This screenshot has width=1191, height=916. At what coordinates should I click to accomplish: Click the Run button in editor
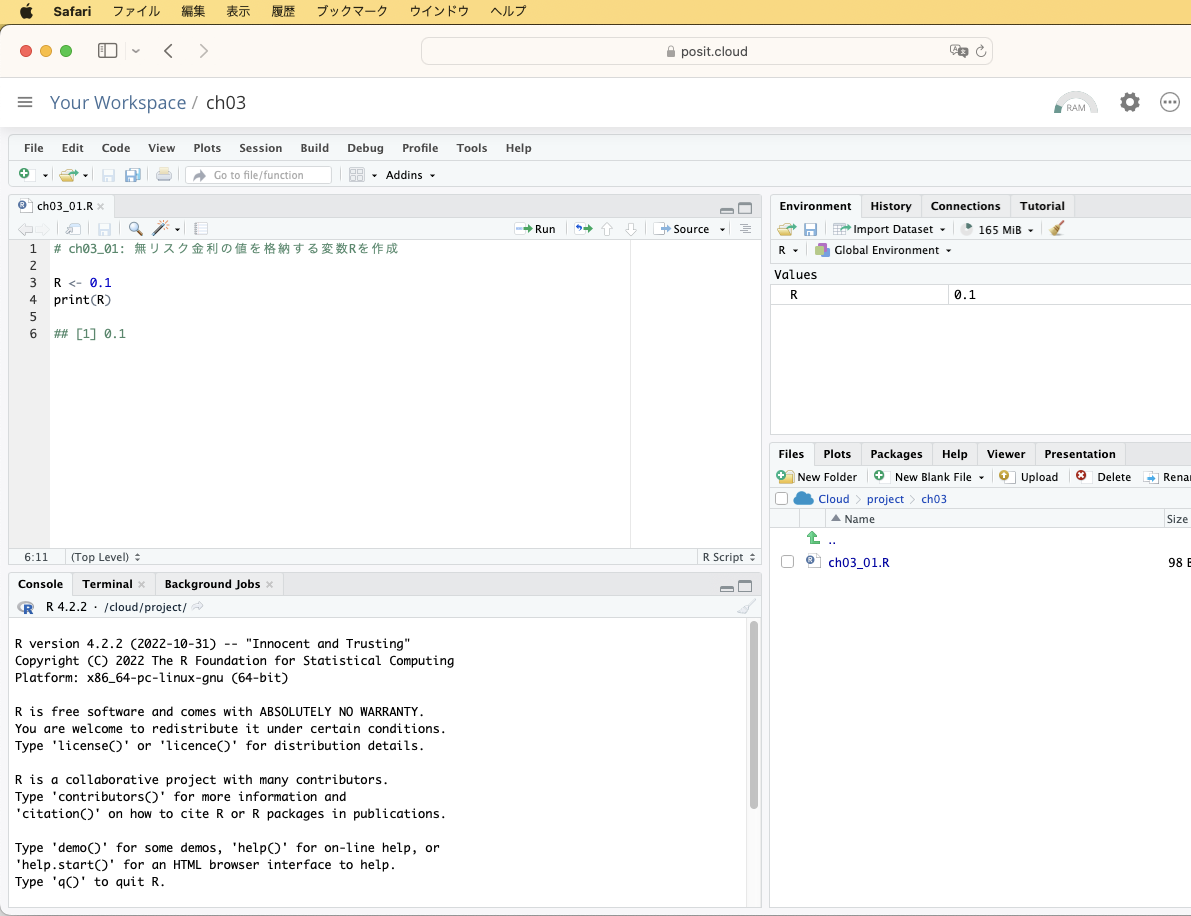(535, 229)
